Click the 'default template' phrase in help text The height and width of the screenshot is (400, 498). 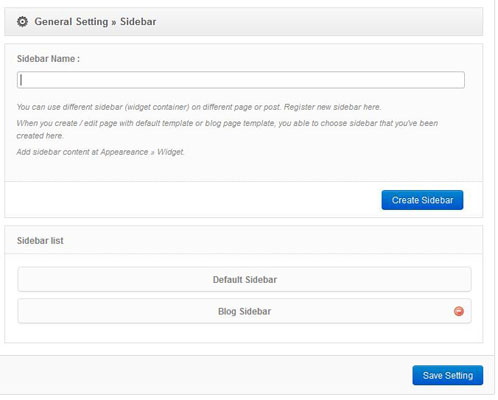(x=164, y=123)
